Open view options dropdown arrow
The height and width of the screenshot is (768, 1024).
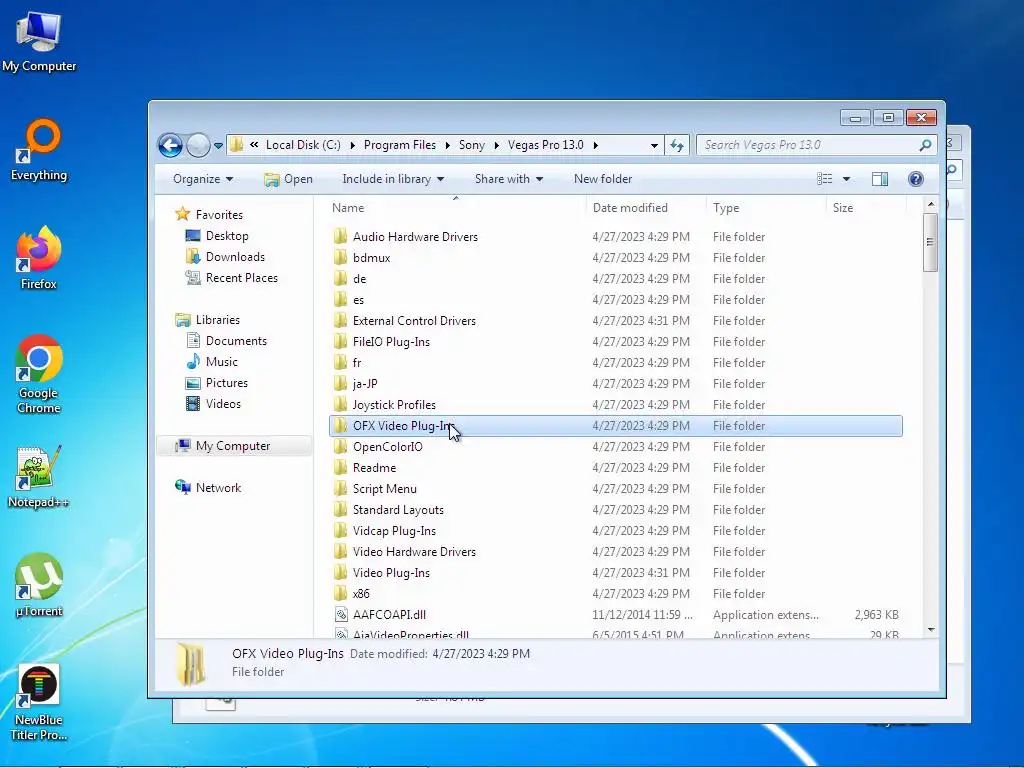pos(846,179)
